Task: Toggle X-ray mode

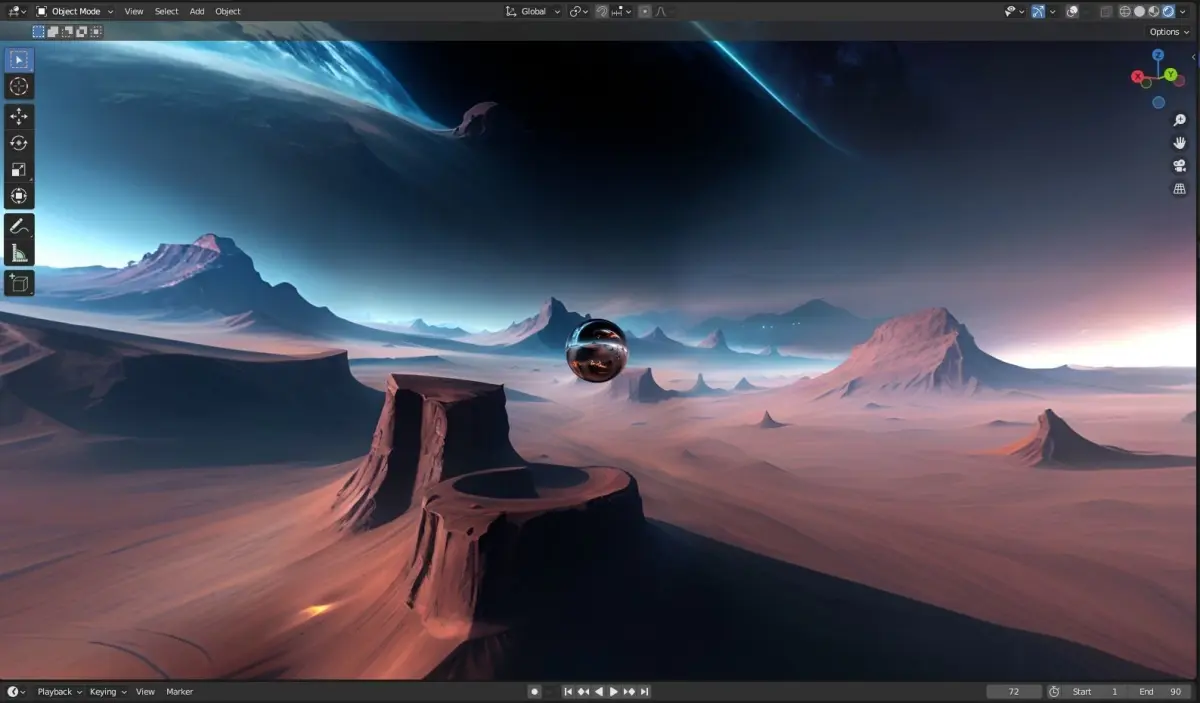Action: point(1105,11)
